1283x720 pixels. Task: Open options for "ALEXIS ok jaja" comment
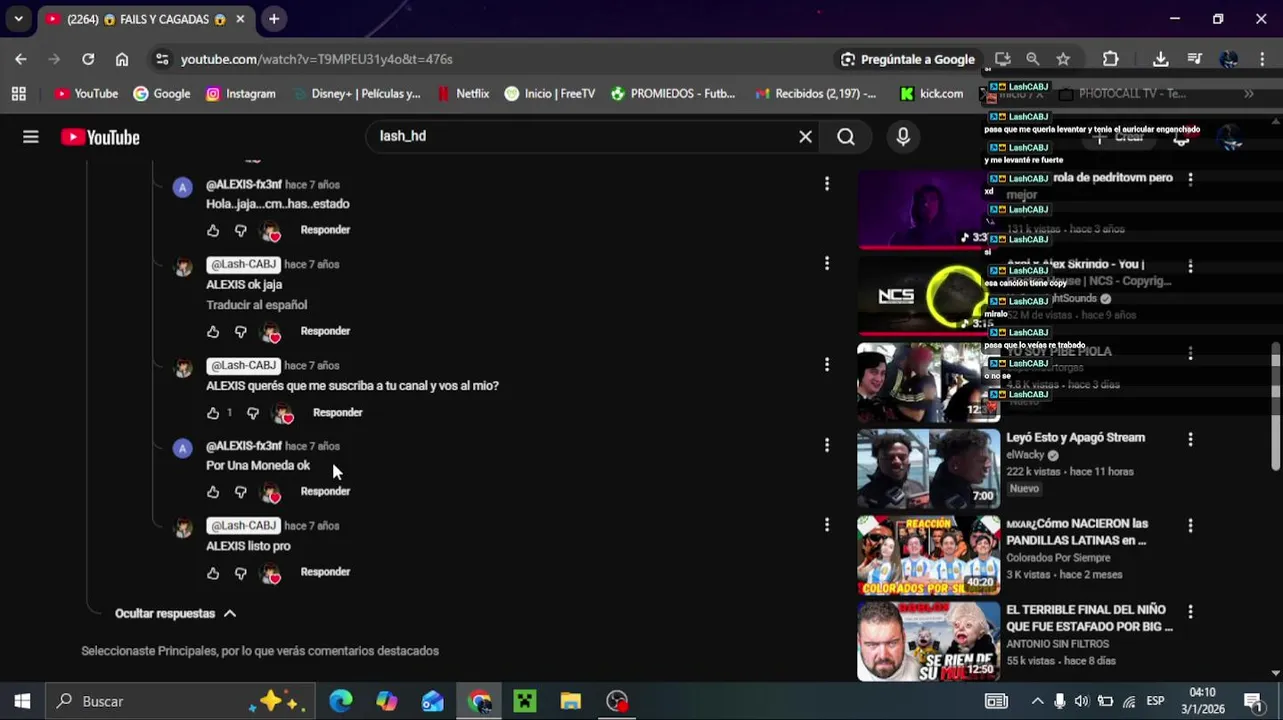(x=826, y=263)
